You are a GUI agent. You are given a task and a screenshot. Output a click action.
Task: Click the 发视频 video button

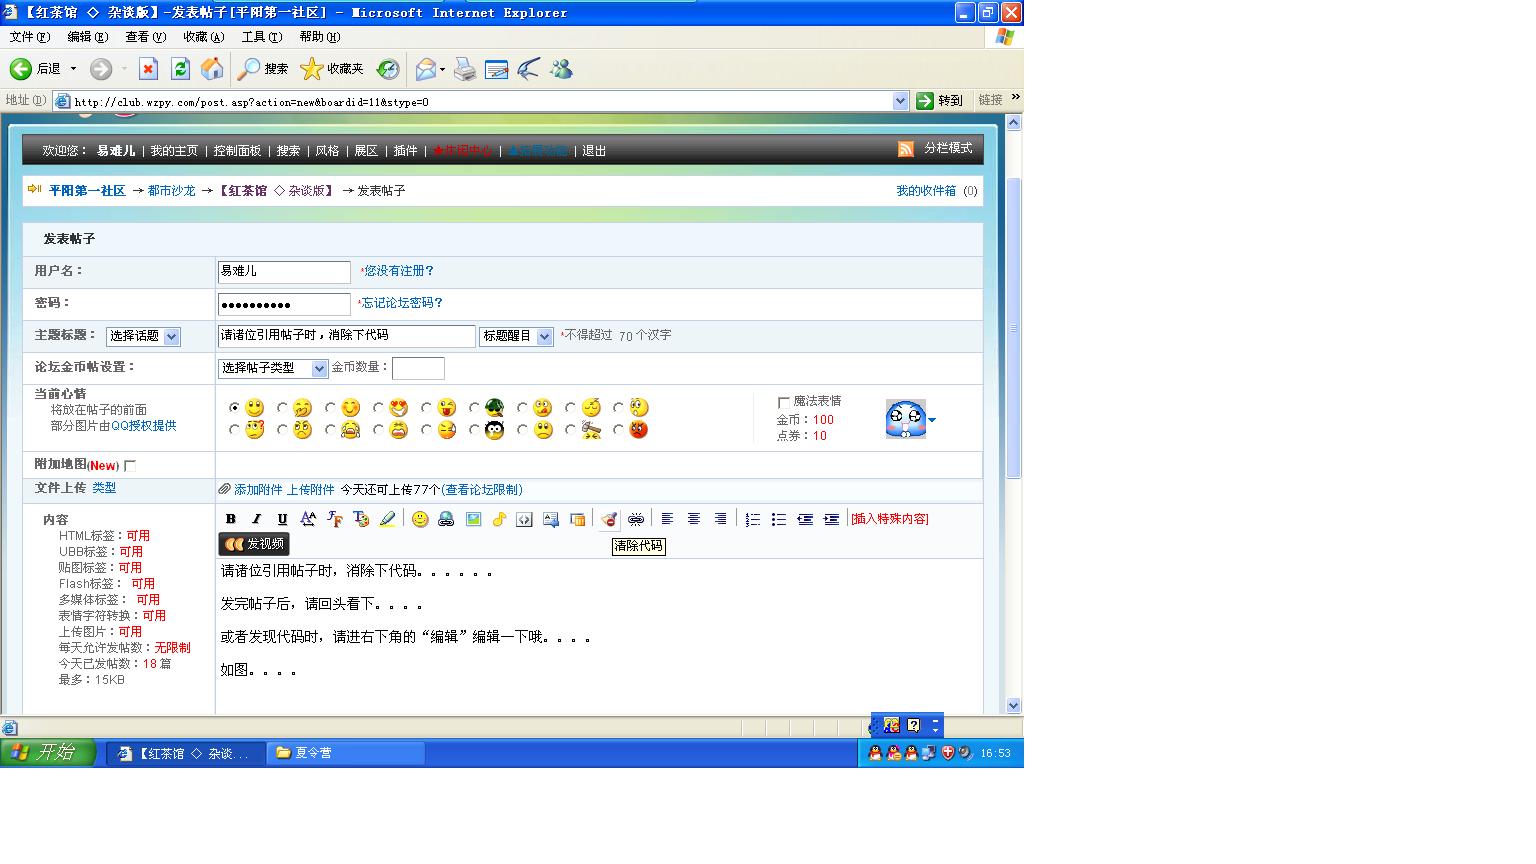[x=254, y=544]
